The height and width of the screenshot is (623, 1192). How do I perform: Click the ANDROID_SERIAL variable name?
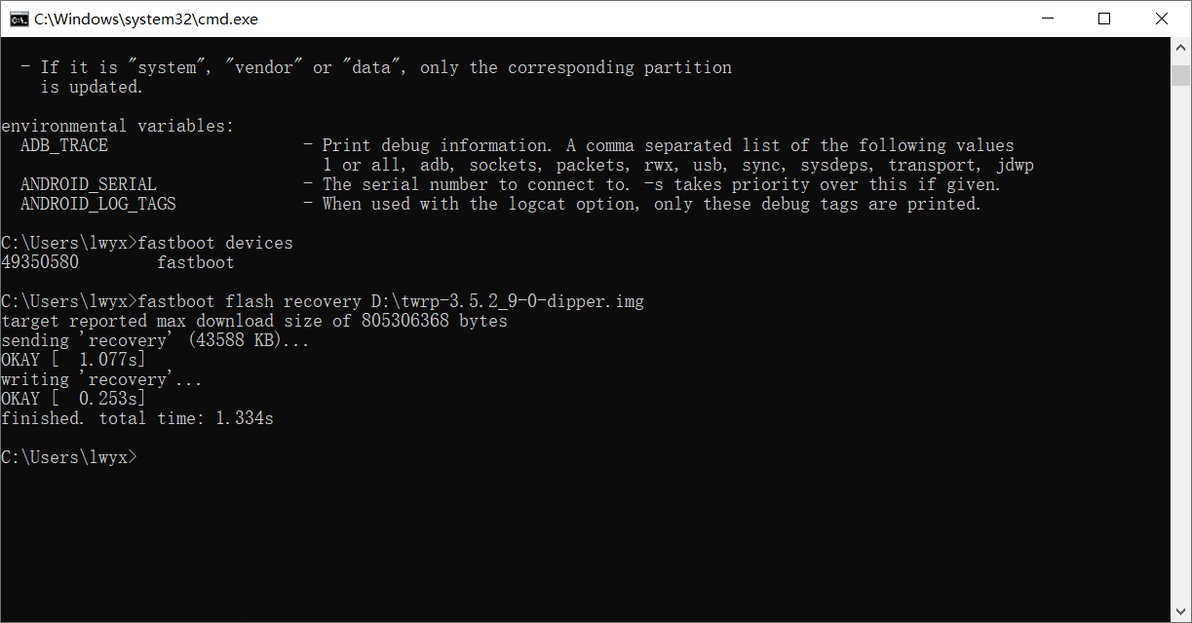point(88,185)
